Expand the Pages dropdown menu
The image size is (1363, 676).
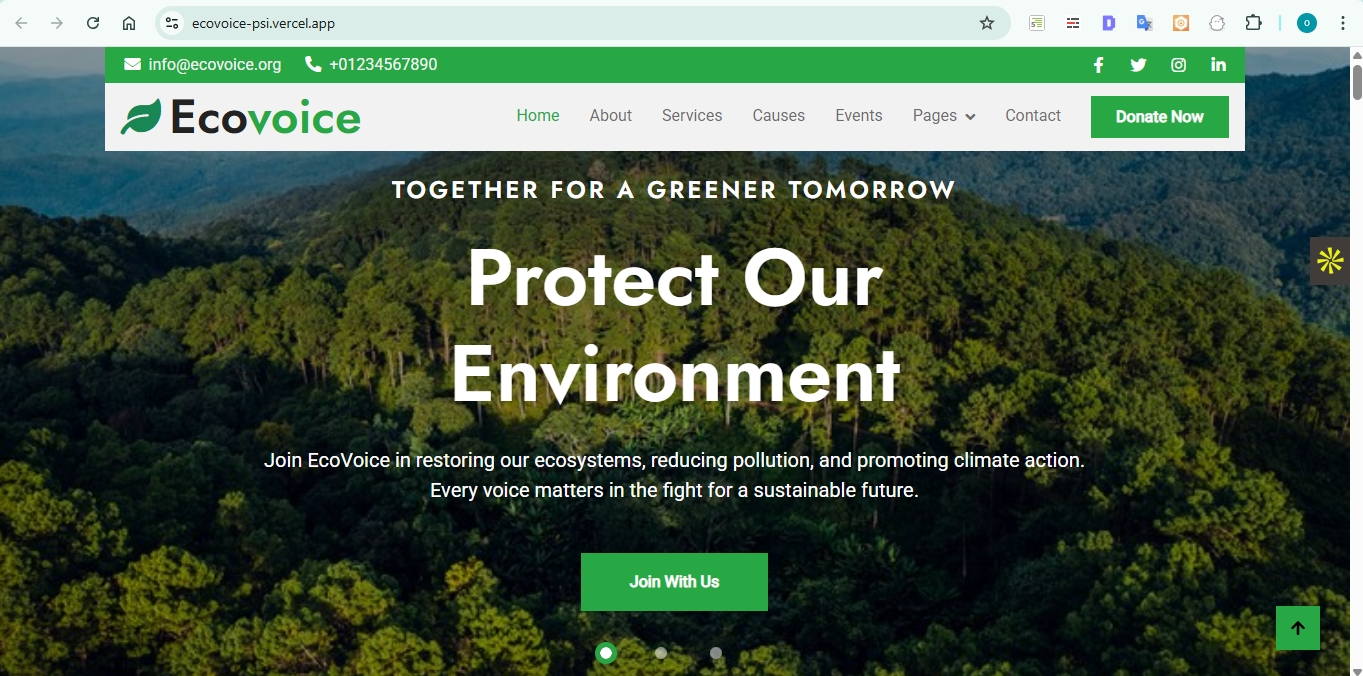pos(944,116)
